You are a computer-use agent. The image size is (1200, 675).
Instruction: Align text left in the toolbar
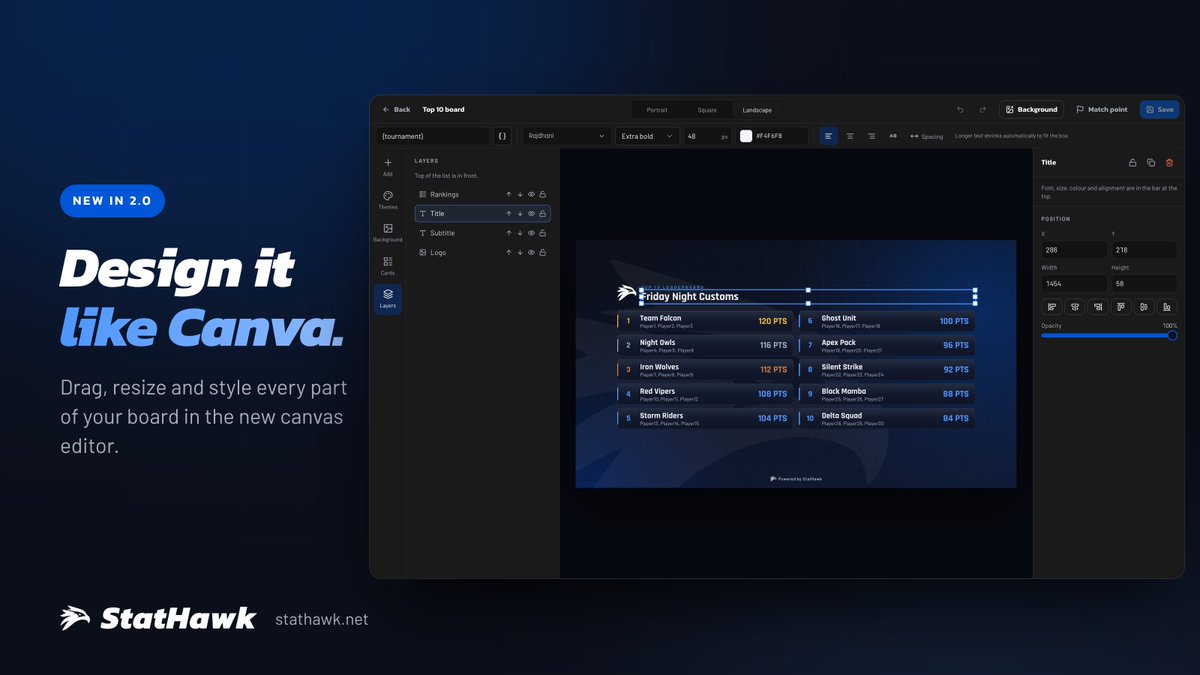pos(829,136)
